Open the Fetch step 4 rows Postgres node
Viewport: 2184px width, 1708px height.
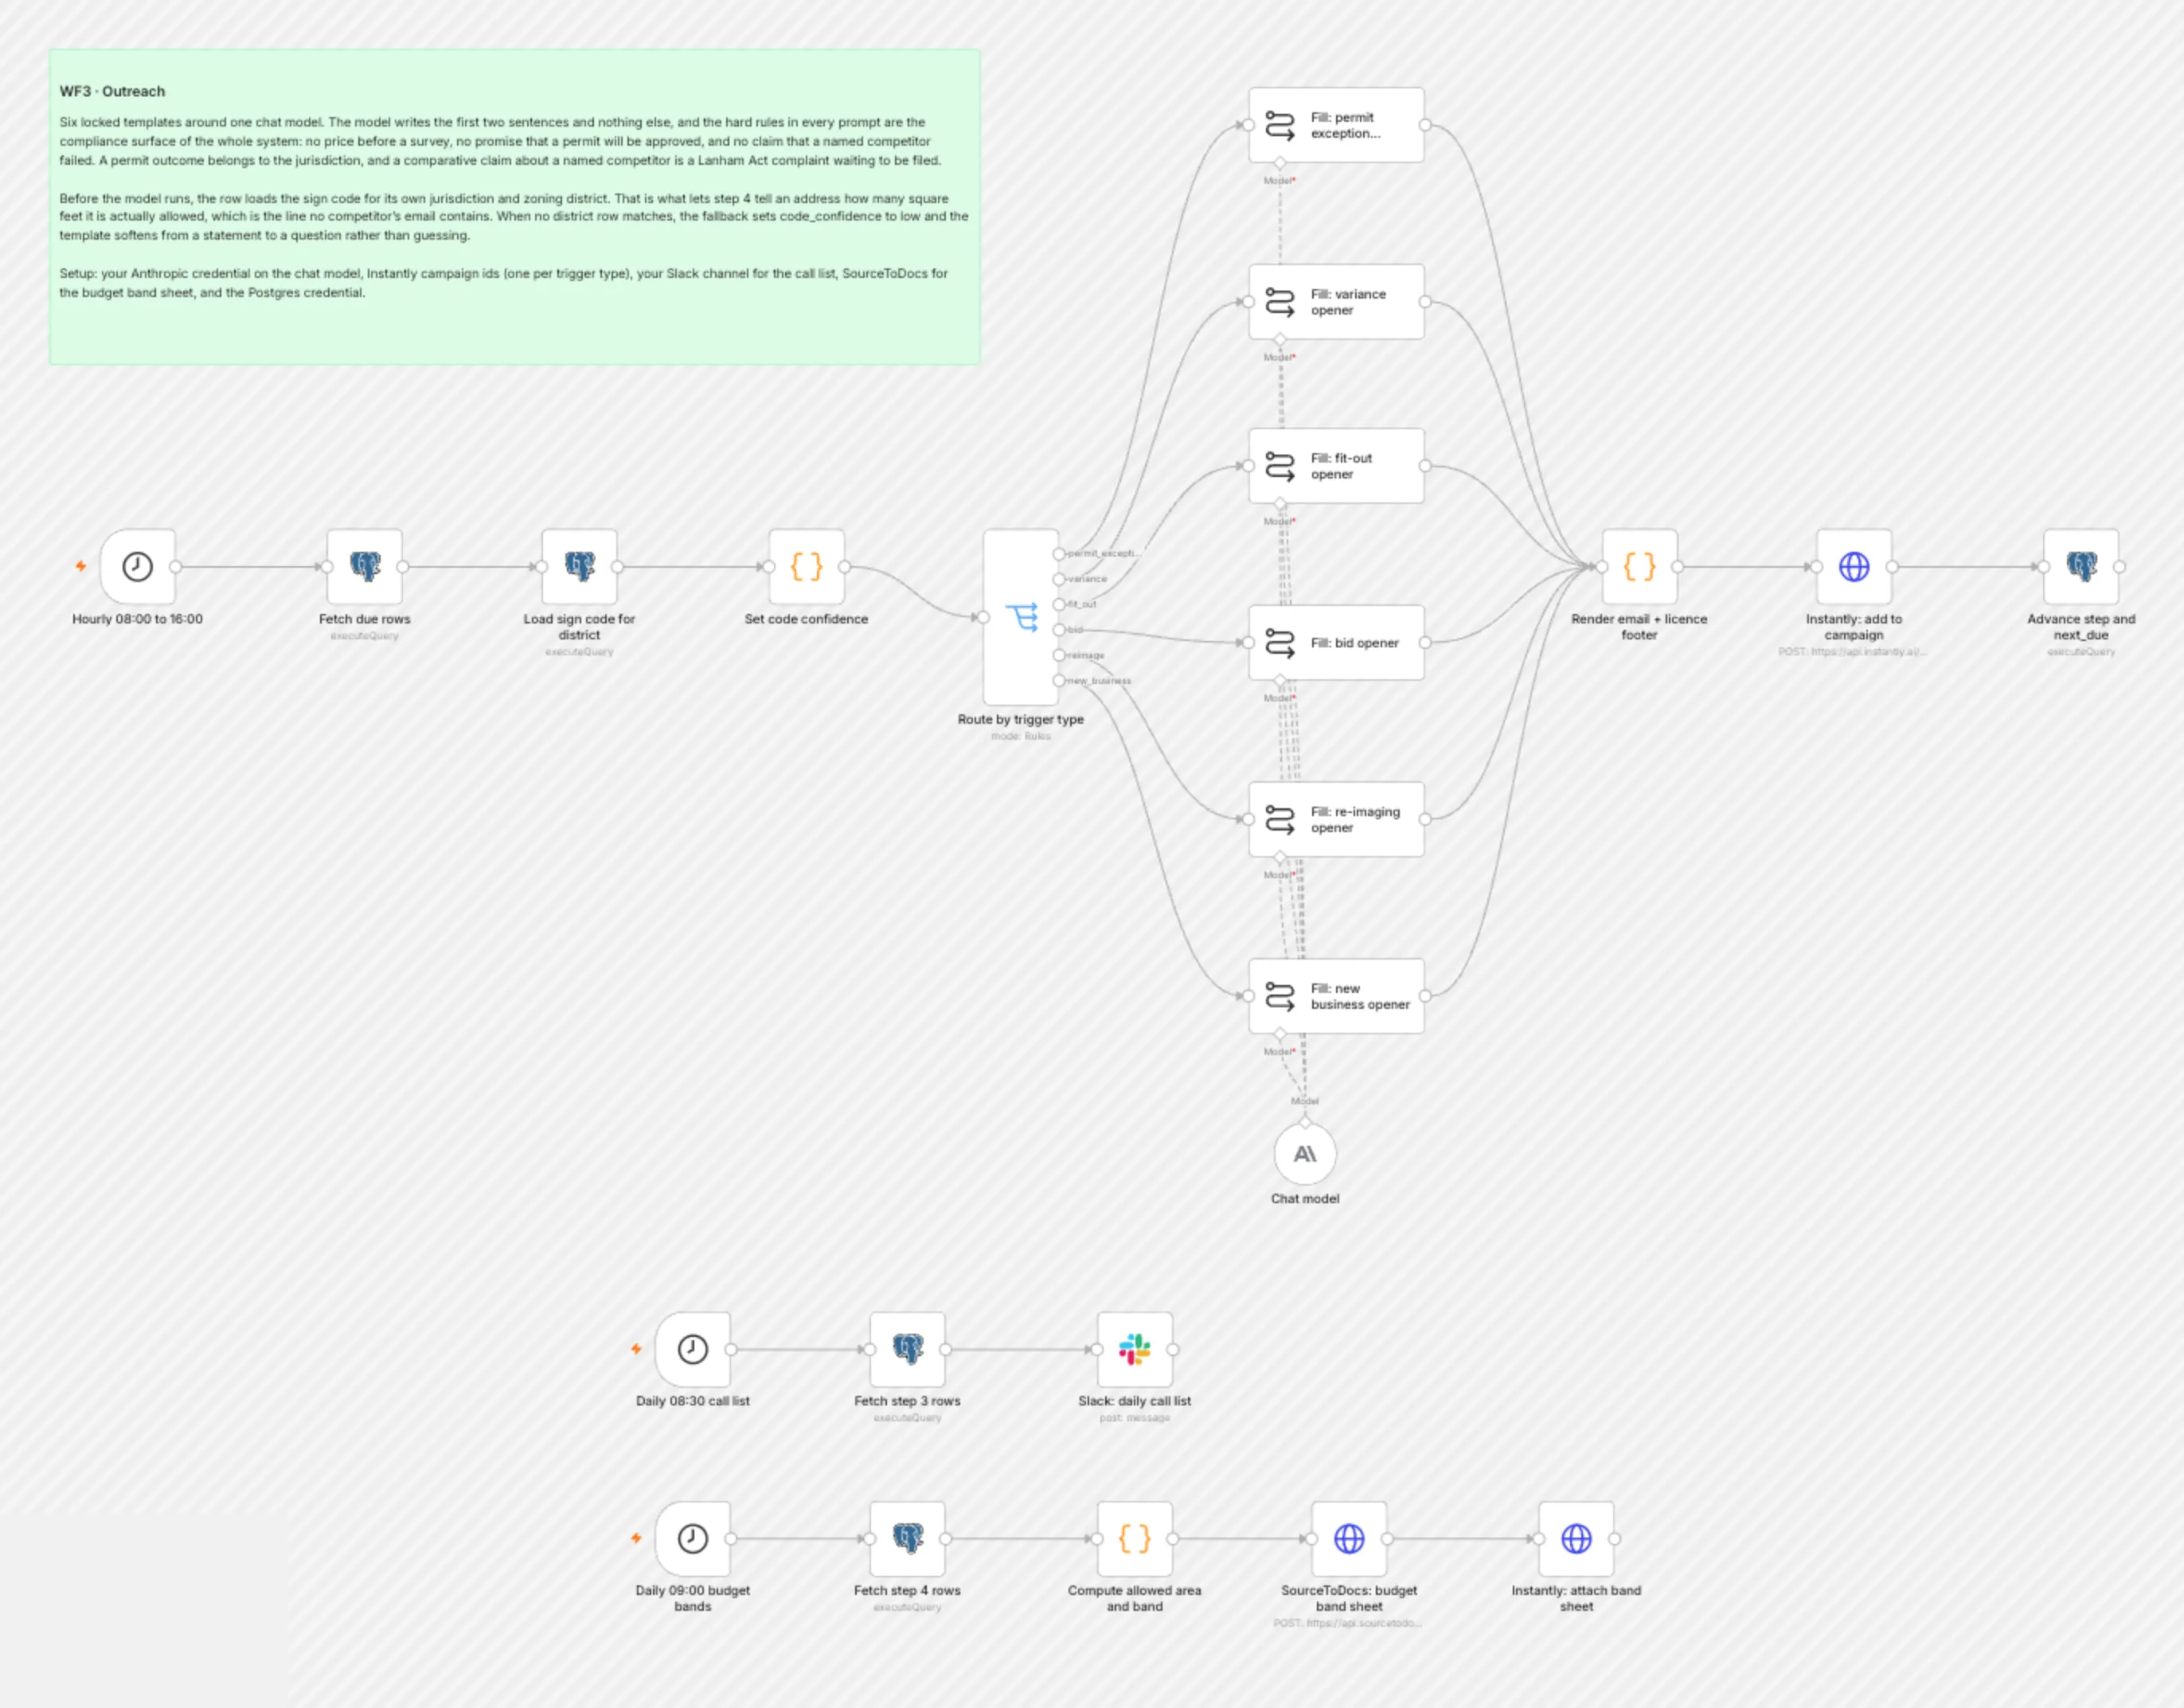pyautogui.click(x=907, y=1538)
